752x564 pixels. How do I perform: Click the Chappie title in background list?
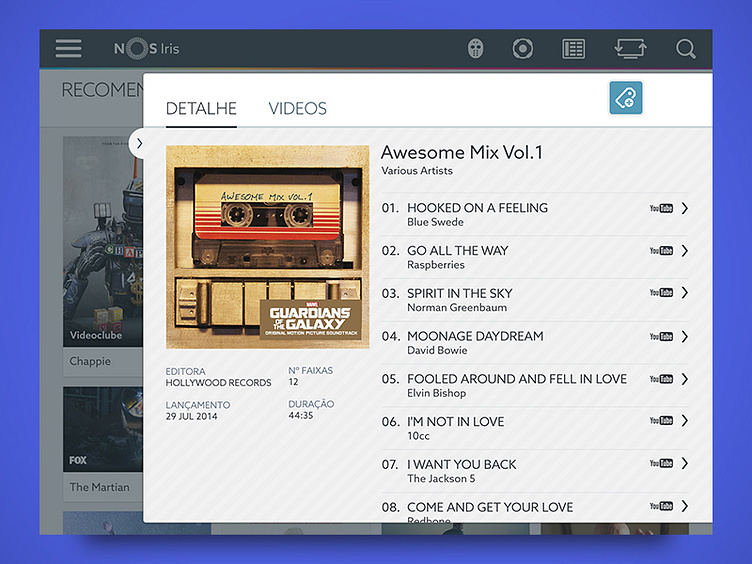click(x=90, y=361)
